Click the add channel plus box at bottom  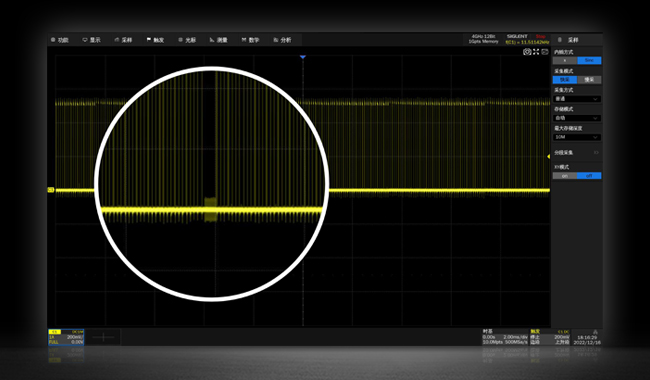[103, 337]
